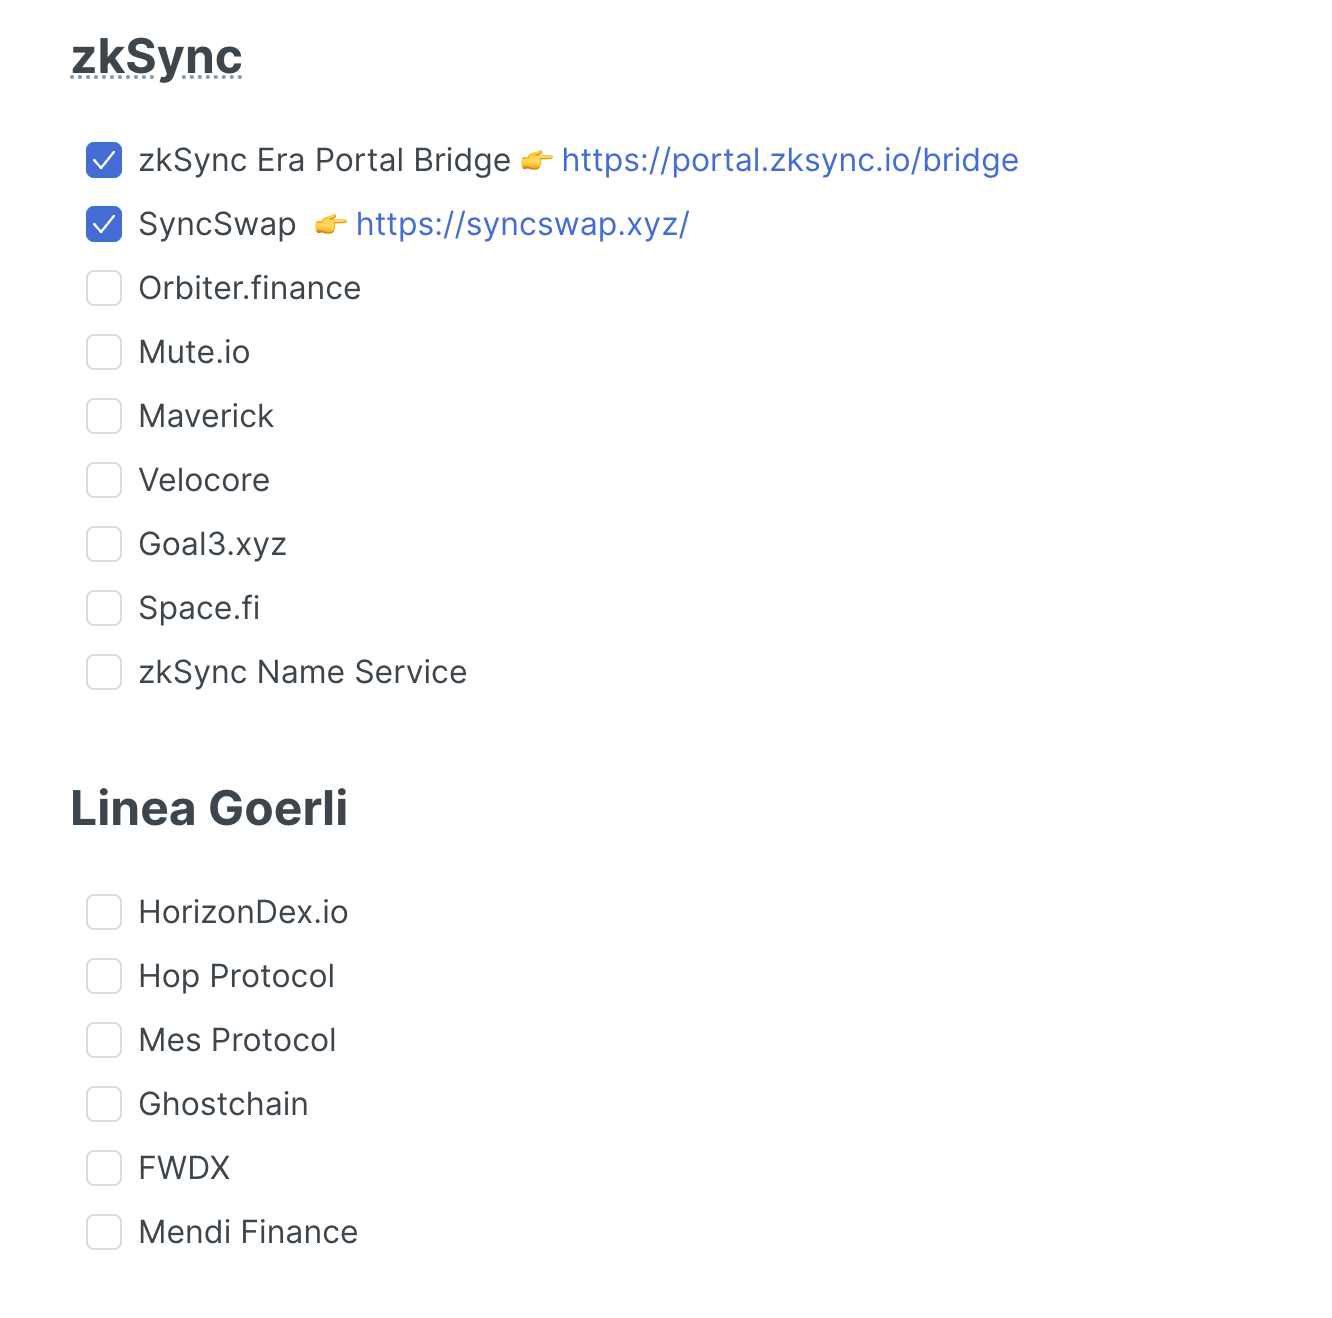Tick the FWDX checkbox
The height and width of the screenshot is (1318, 1332).
tap(104, 1168)
